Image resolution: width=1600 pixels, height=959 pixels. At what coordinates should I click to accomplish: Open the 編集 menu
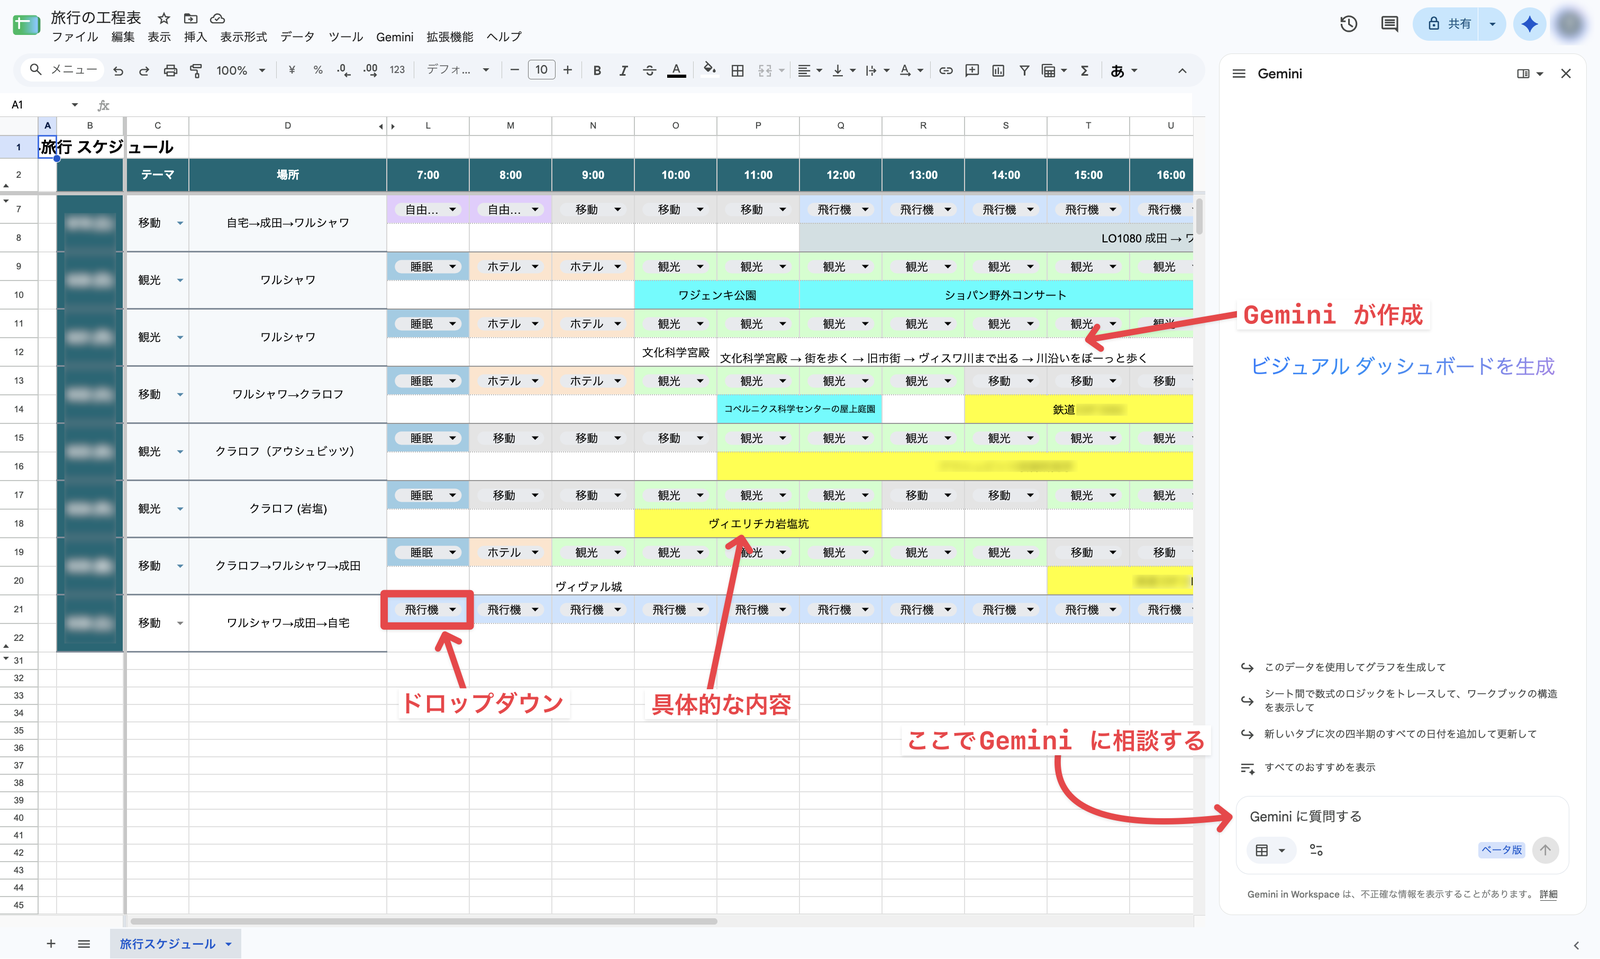pos(123,37)
